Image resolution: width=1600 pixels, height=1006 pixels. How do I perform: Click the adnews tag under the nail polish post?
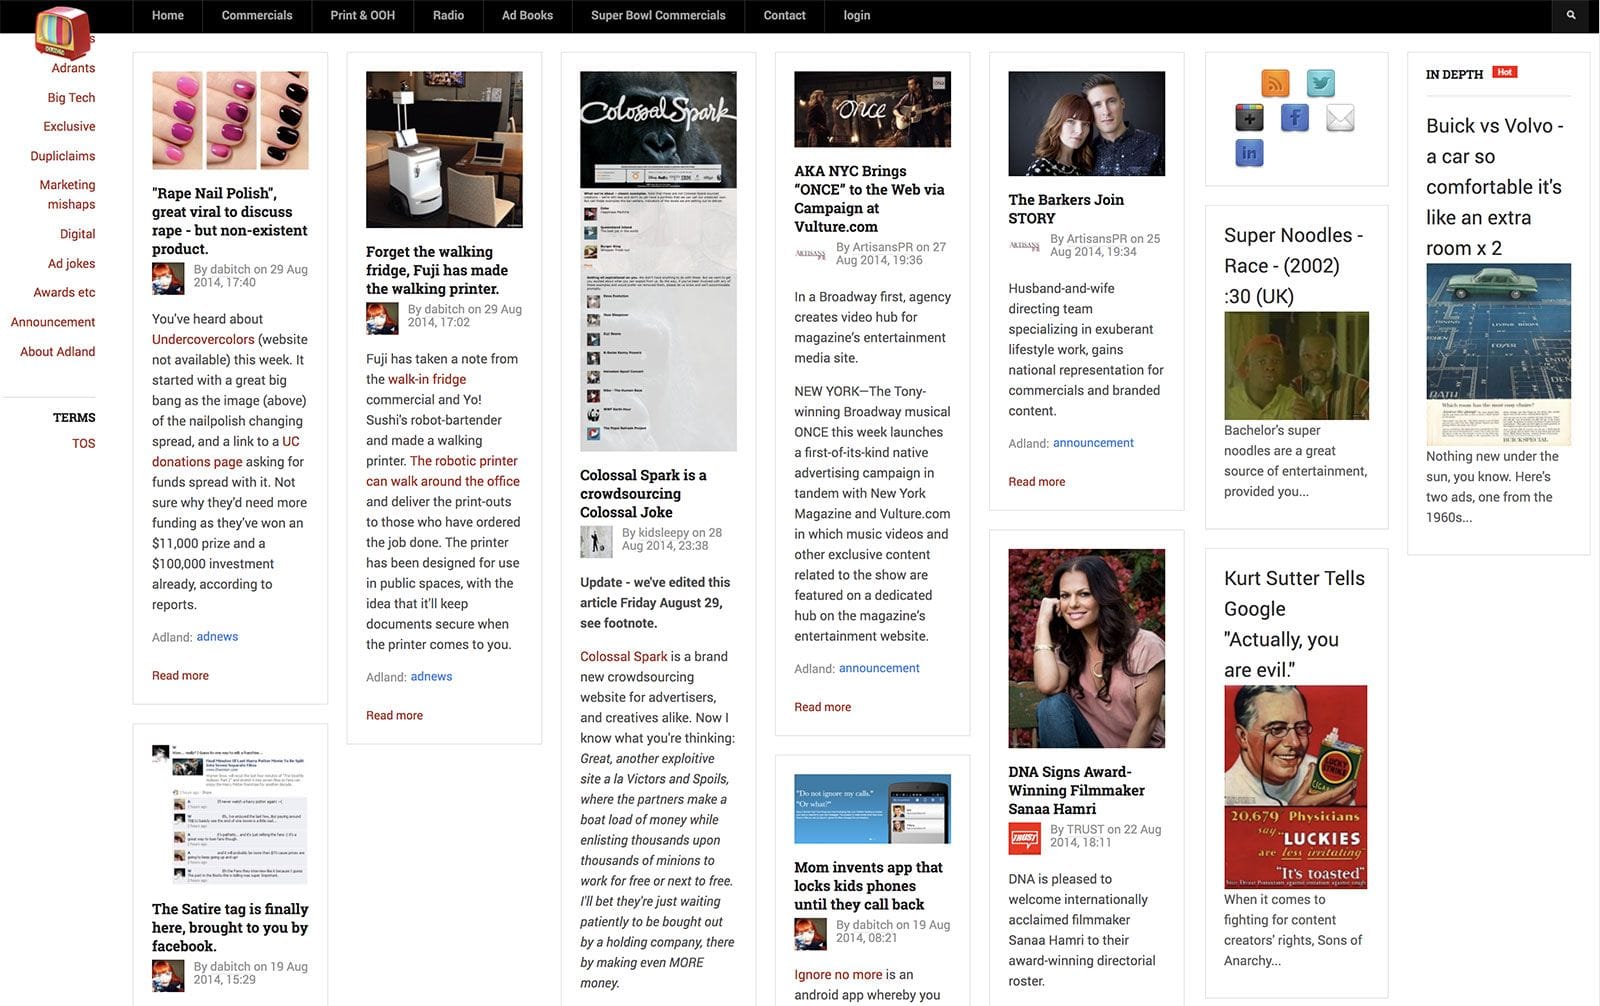217,637
